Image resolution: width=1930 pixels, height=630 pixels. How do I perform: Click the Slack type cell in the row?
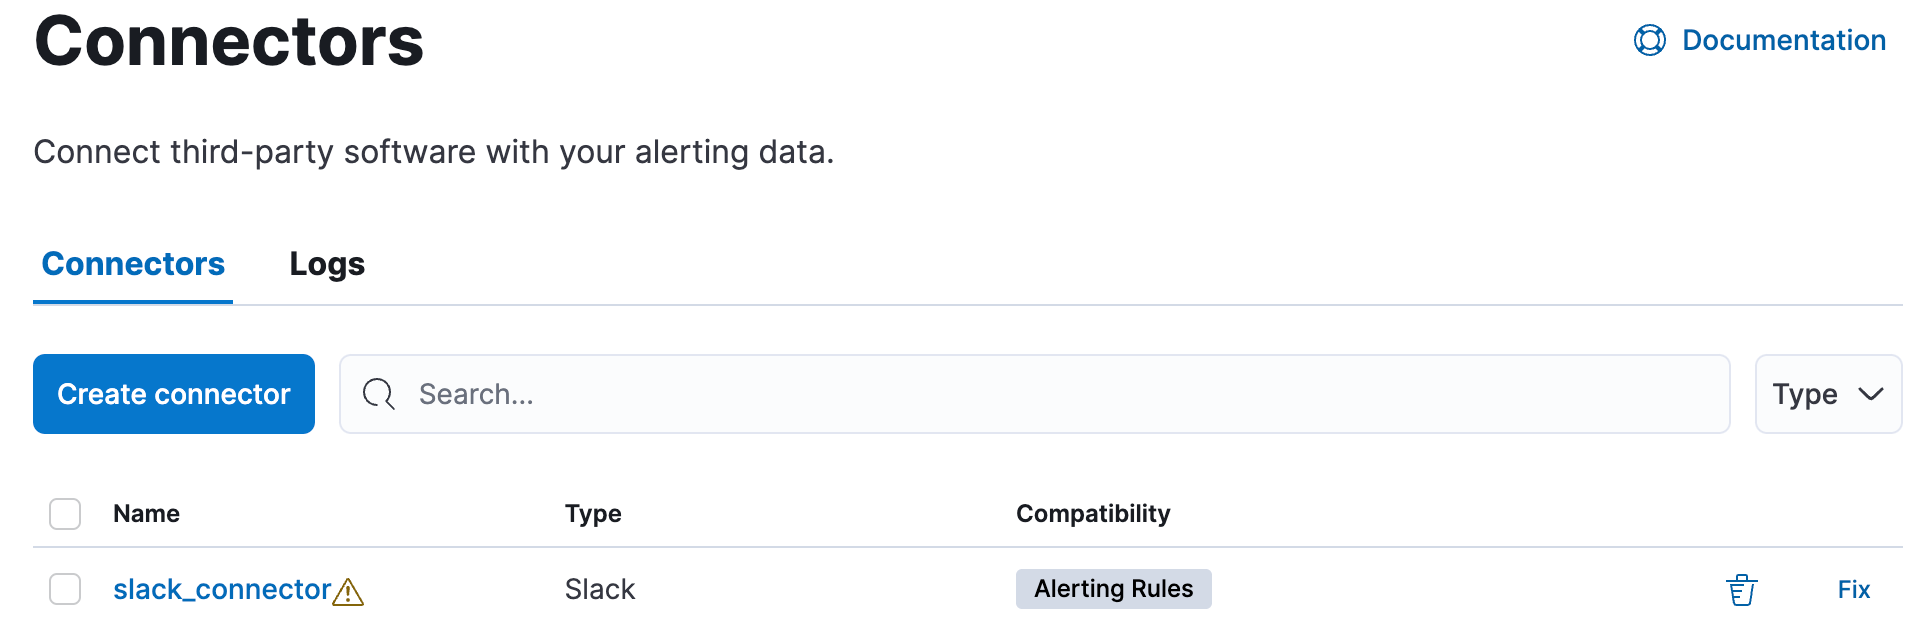[600, 589]
